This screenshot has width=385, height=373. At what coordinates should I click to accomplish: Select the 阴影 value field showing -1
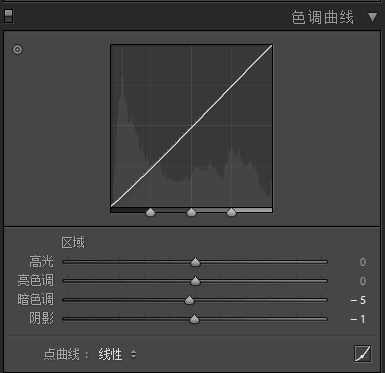358,319
